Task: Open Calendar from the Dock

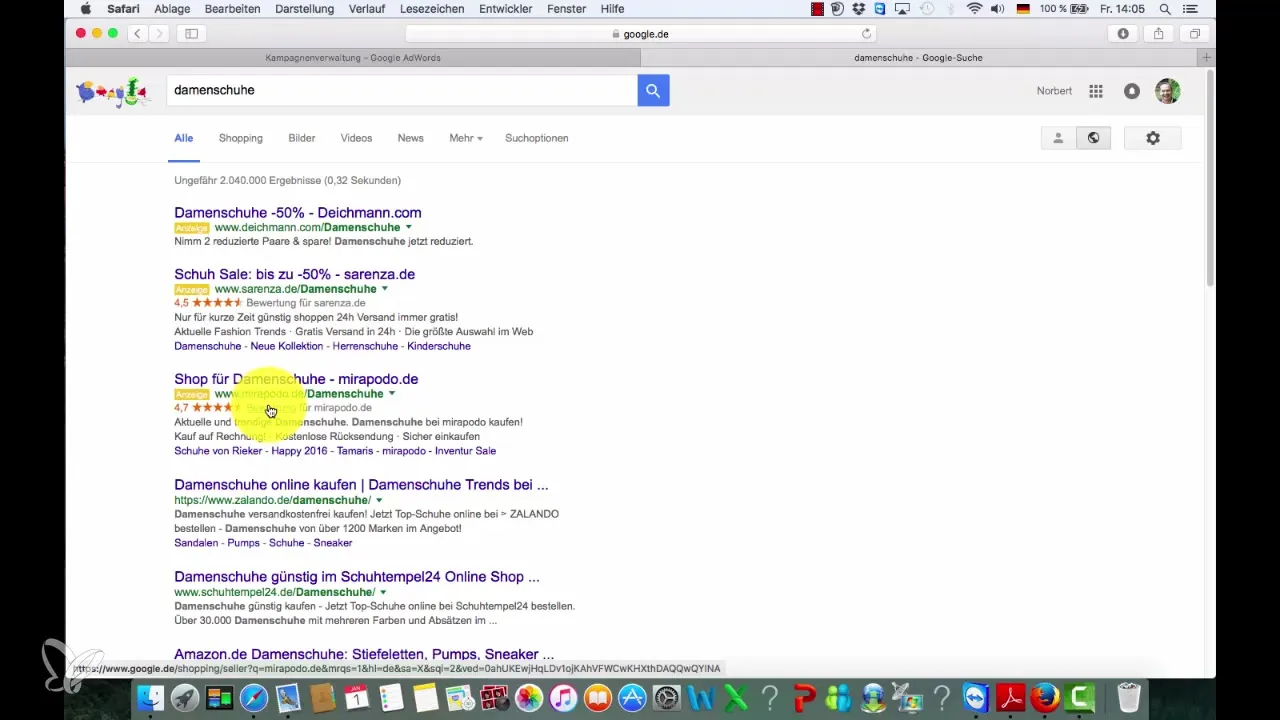Action: click(357, 697)
